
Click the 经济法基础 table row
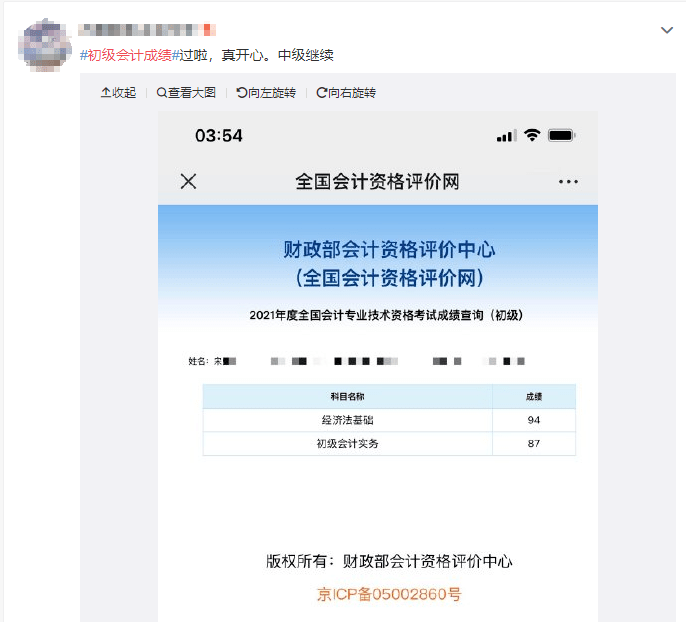(389, 420)
